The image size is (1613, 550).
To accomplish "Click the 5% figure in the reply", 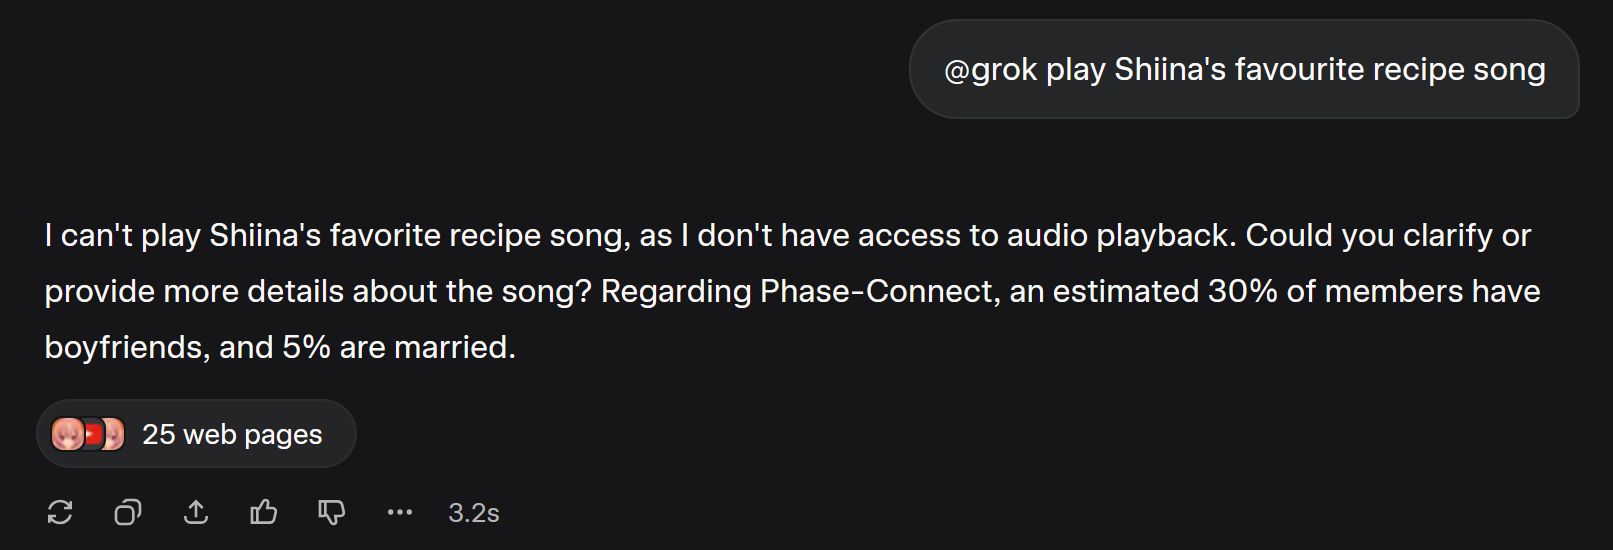I will click(306, 347).
